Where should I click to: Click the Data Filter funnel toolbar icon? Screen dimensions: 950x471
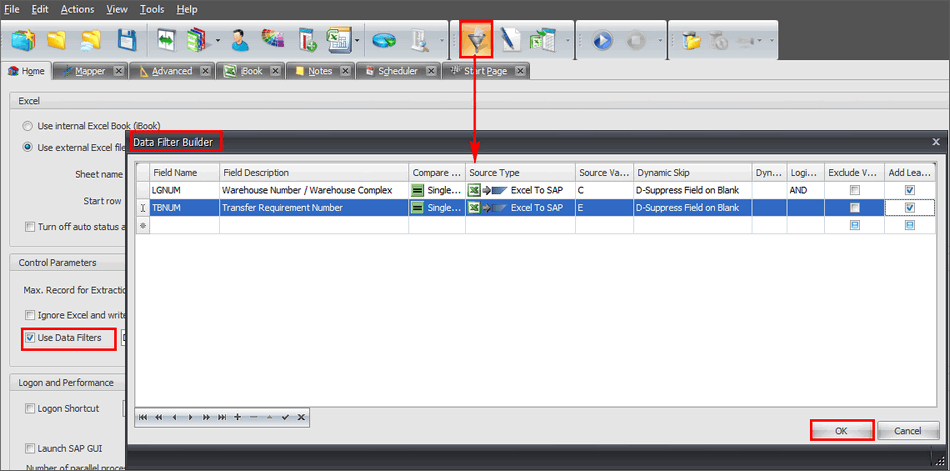click(476, 40)
